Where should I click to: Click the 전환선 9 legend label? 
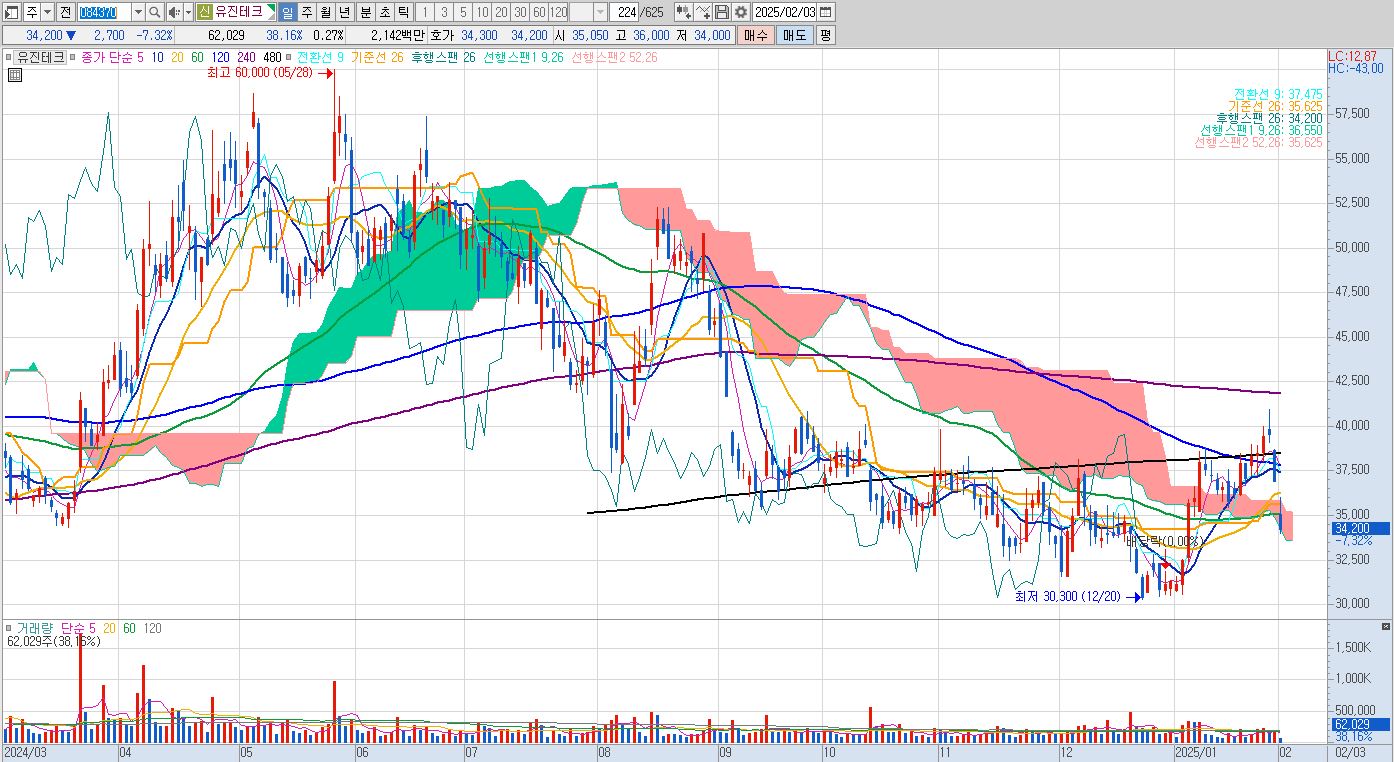[x=321, y=57]
